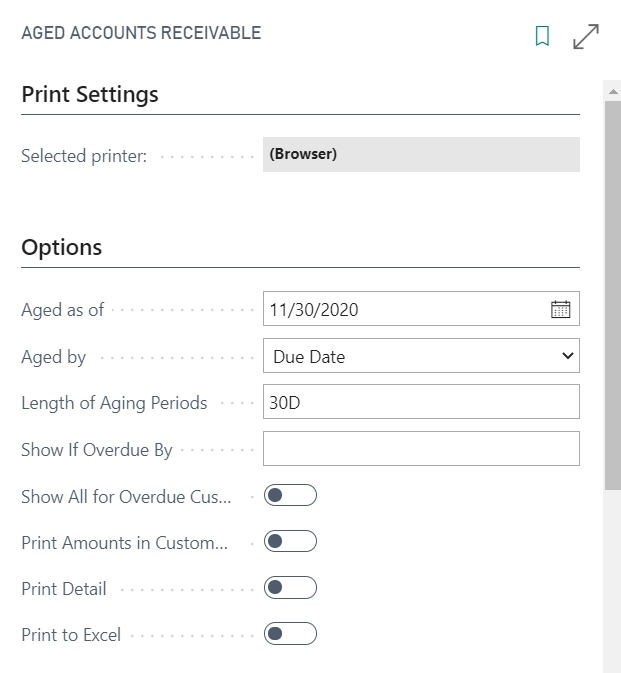Screen dimensions: 621x673
Task: Click the vertical scrollbar thumb
Action: (613, 295)
